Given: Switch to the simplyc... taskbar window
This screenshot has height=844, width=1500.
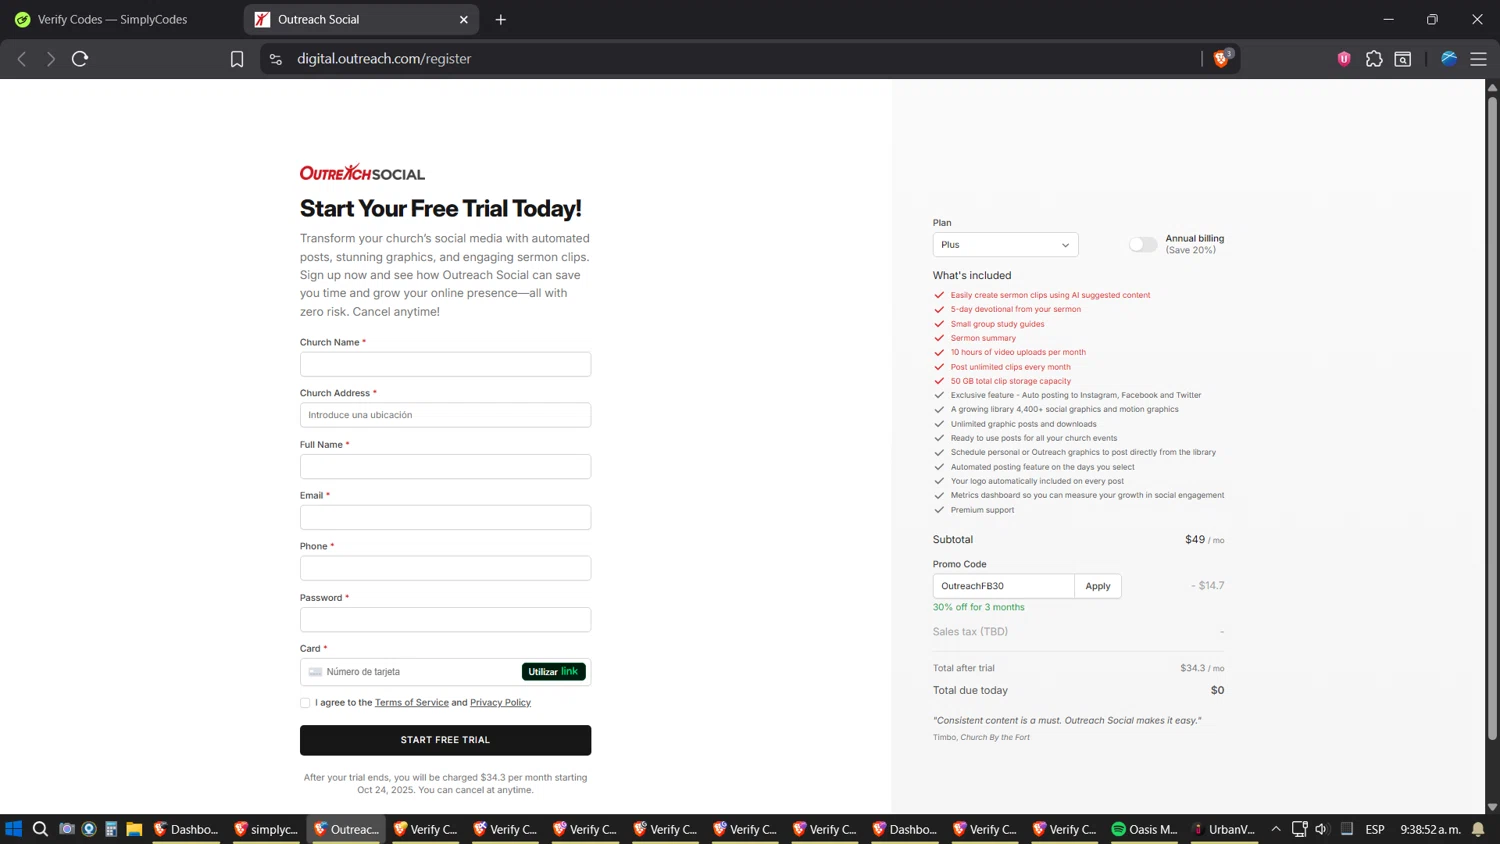Looking at the screenshot, I should point(266,829).
